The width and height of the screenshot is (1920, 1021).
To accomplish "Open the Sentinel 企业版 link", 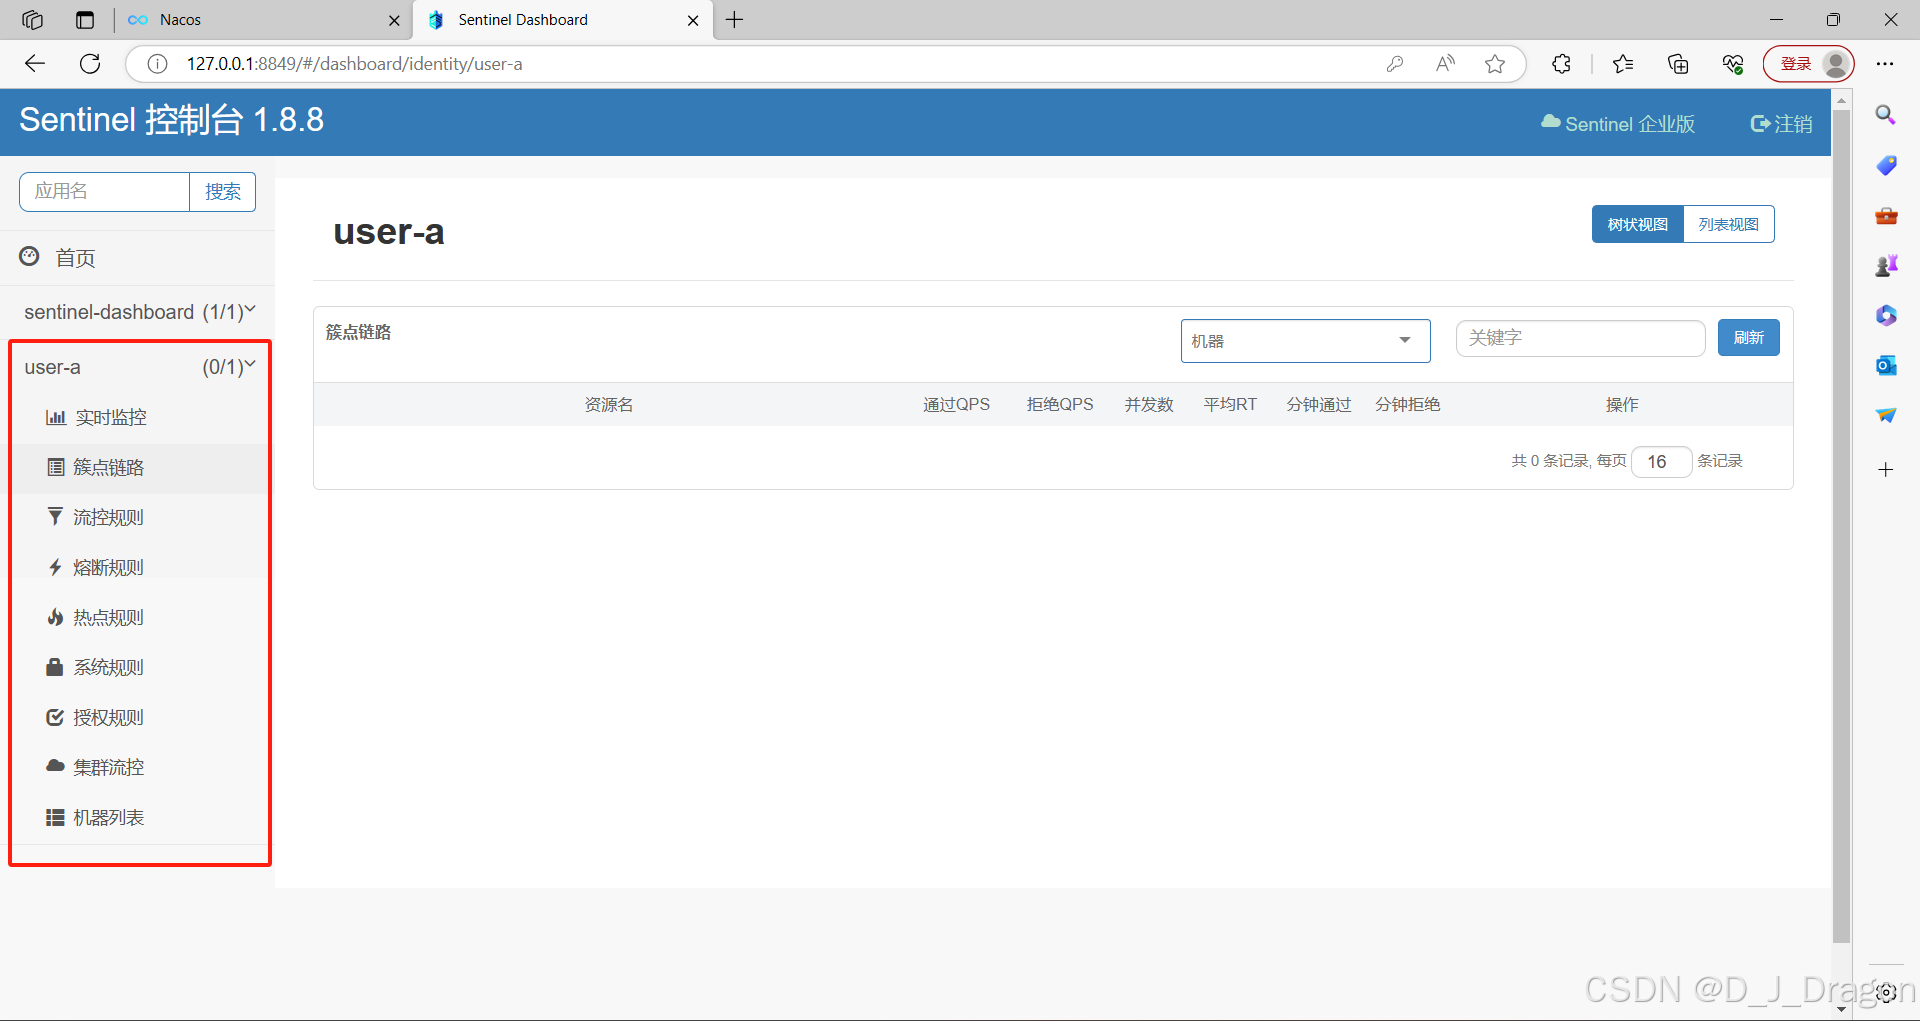I will point(1618,124).
